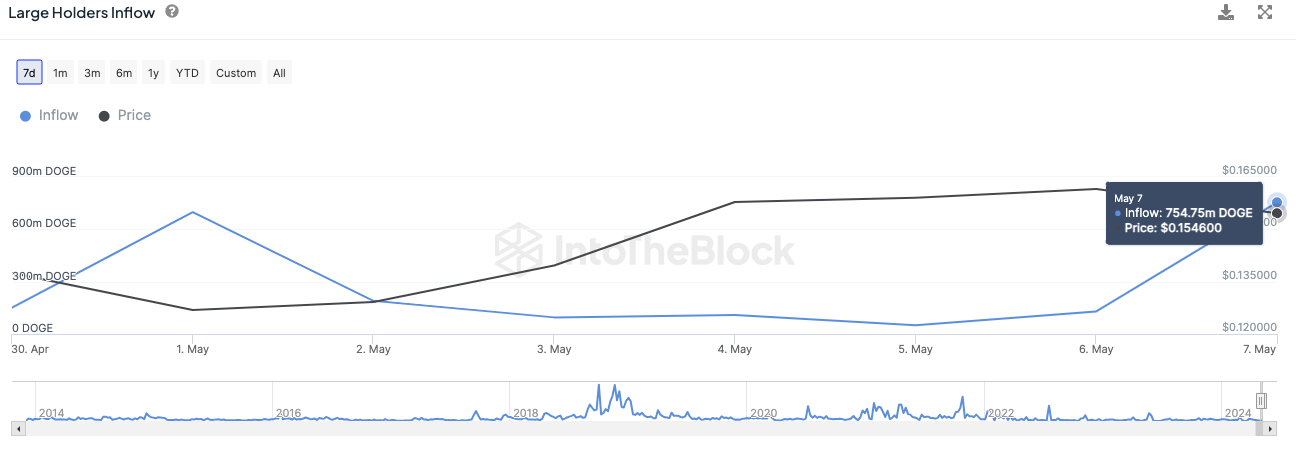The height and width of the screenshot is (462, 1296).
Task: Show All historical data
Action: coord(279,73)
